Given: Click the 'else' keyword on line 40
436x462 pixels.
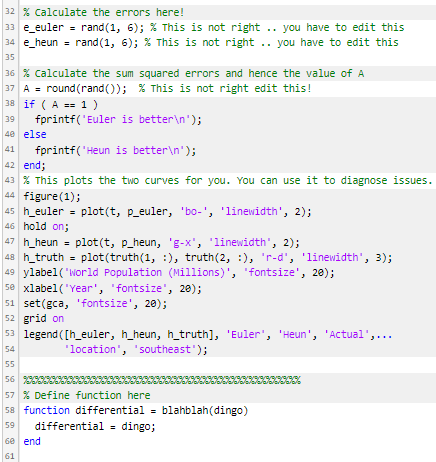Looking at the screenshot, I should (x=35, y=135).
